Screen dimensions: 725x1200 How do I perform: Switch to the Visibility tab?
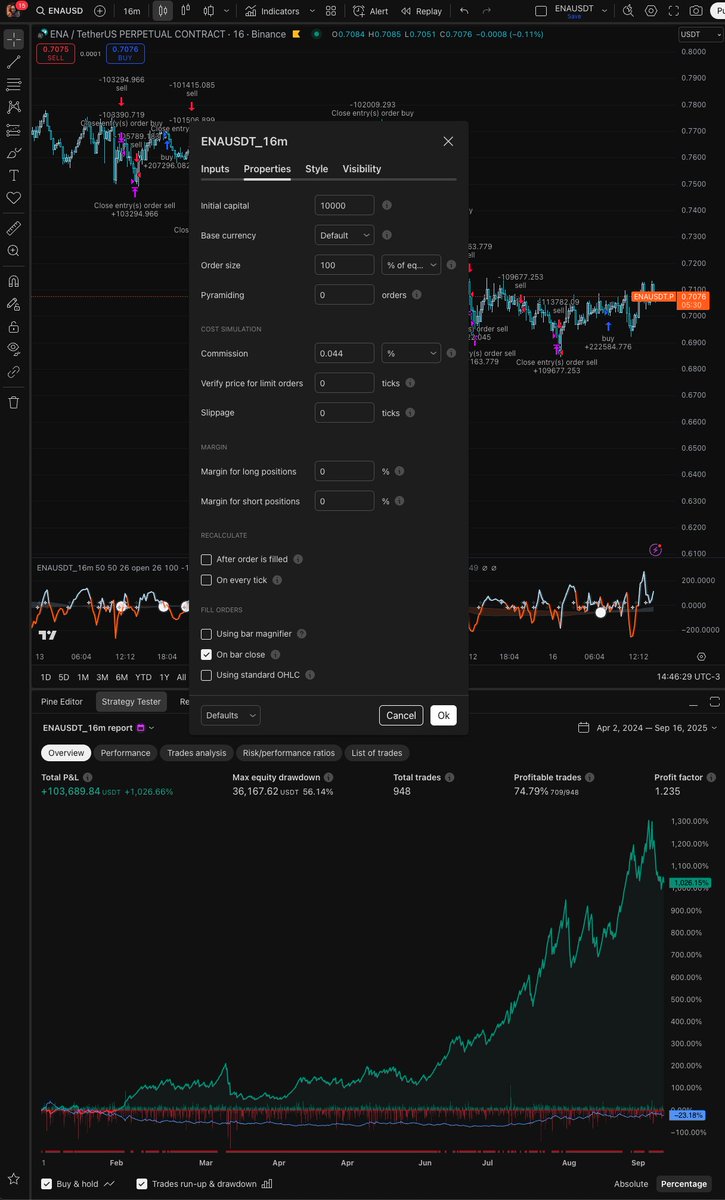click(x=362, y=169)
